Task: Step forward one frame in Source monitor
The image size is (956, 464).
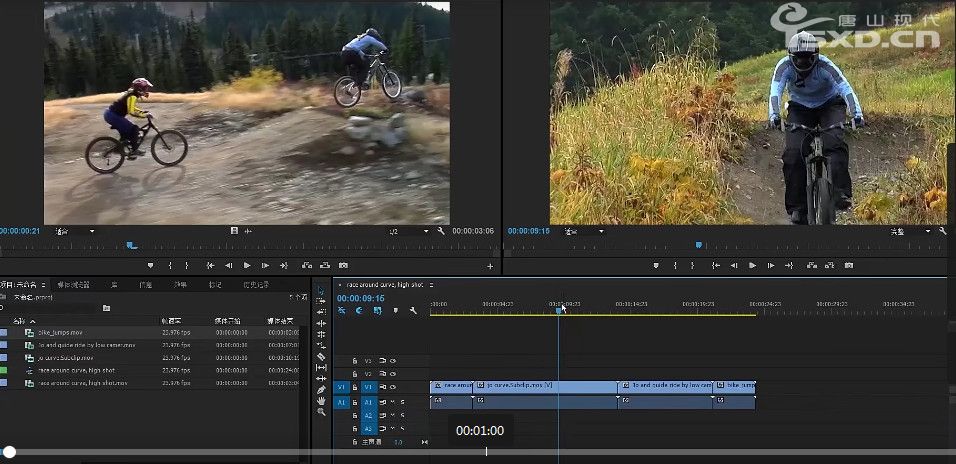Action: [x=265, y=266]
